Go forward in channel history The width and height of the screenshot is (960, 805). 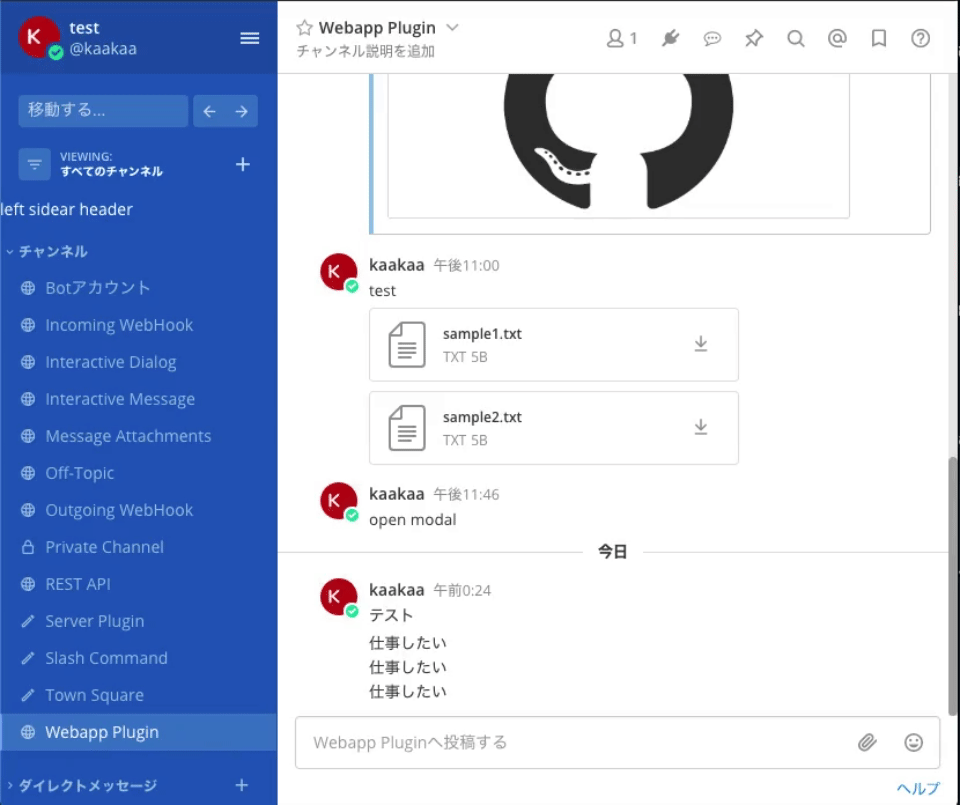point(241,111)
